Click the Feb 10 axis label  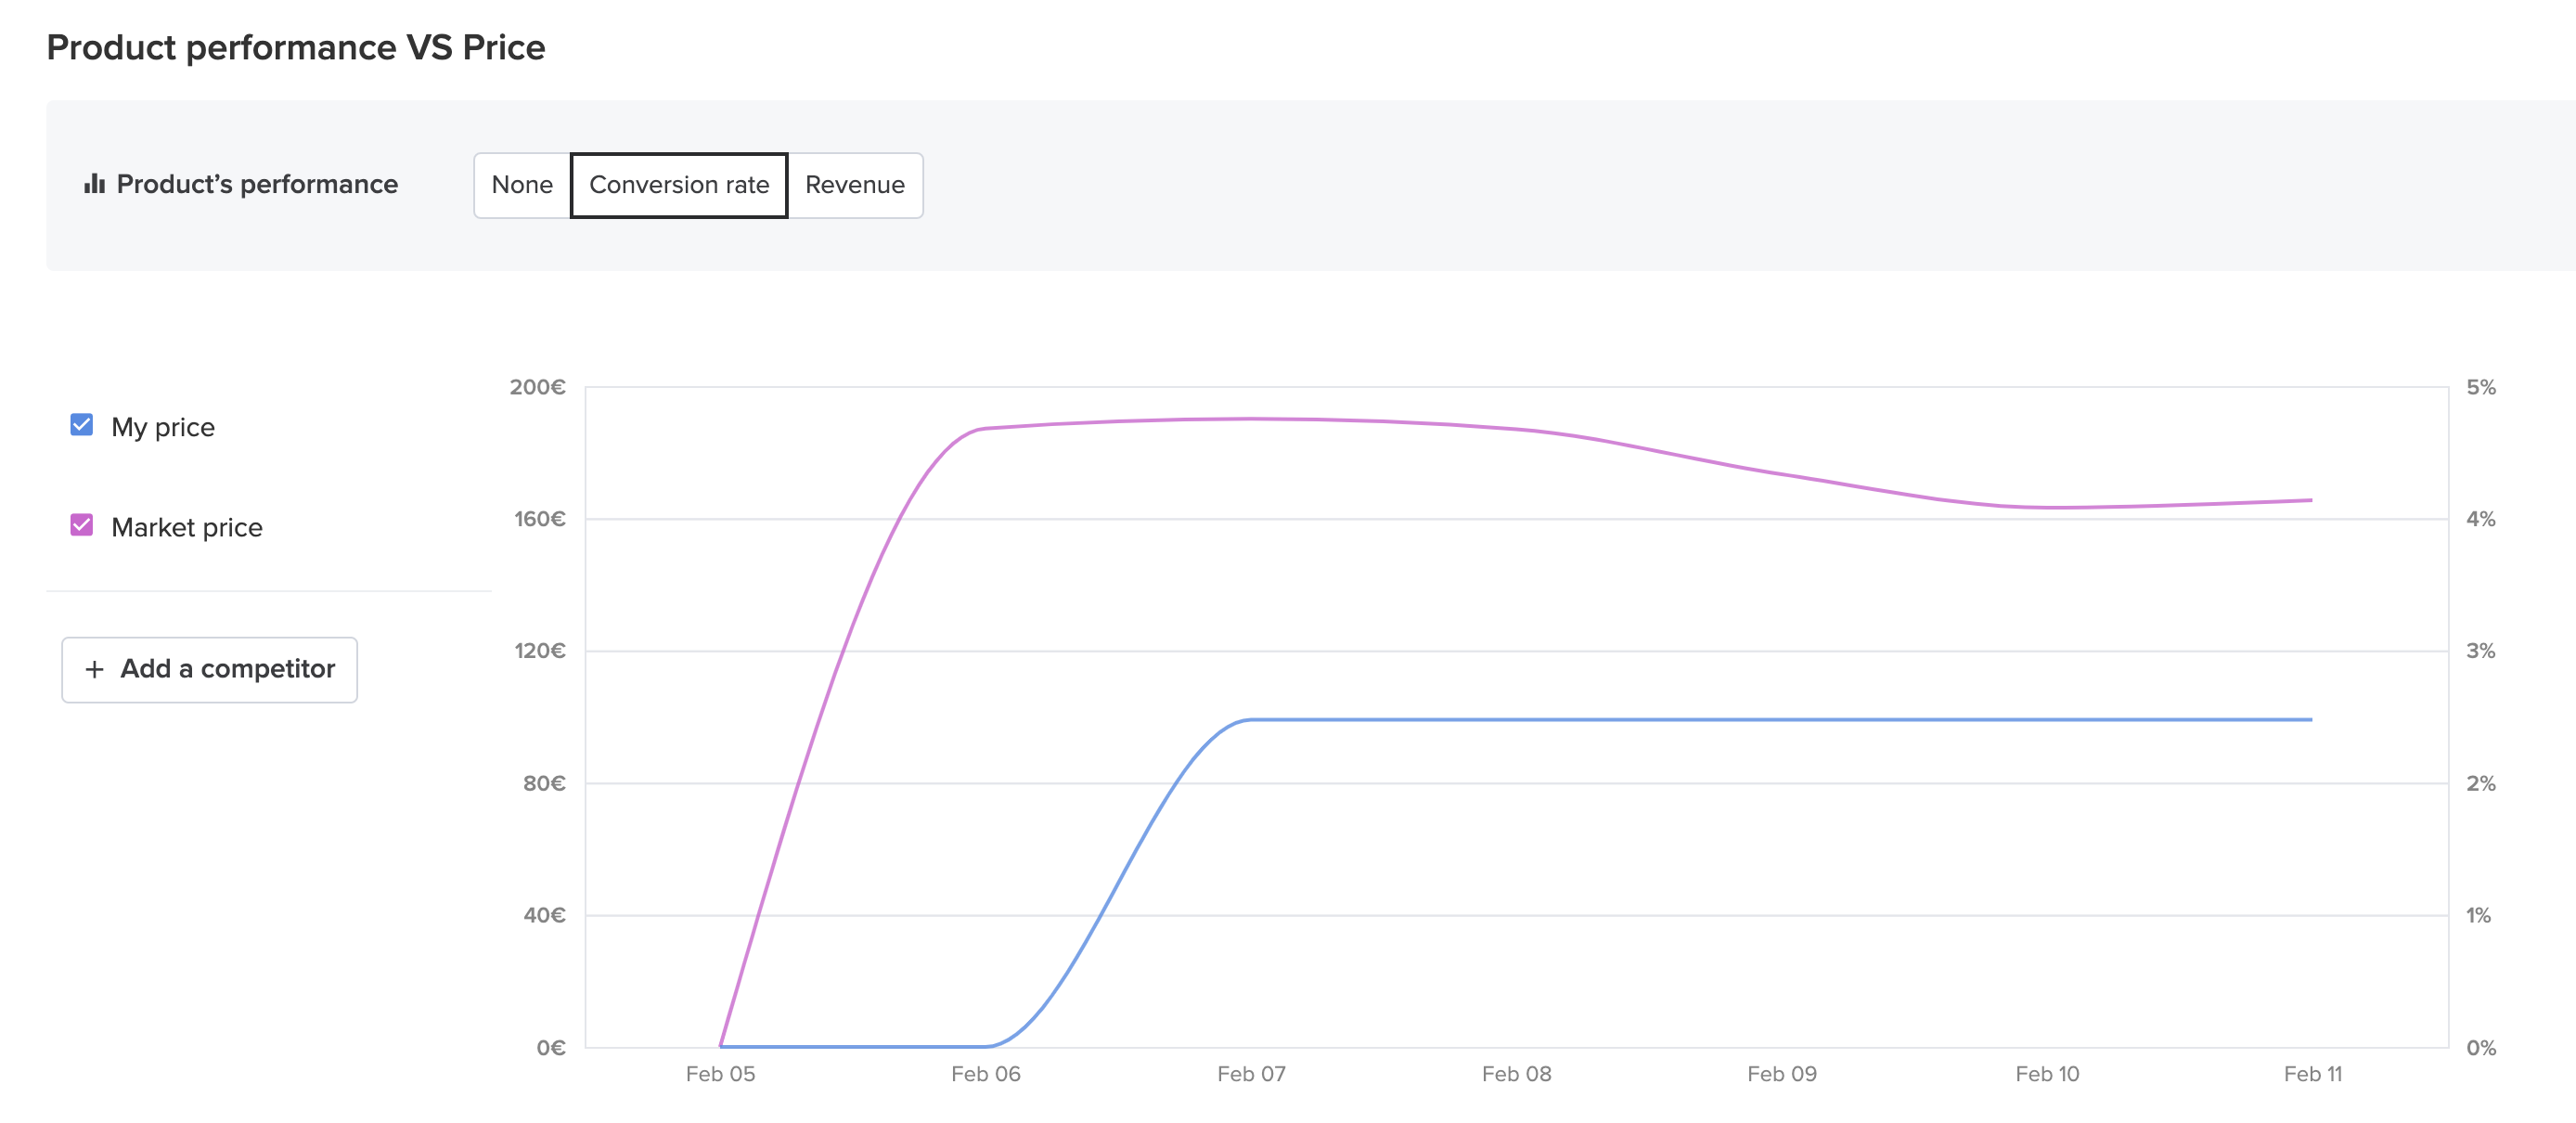[x=2047, y=1074]
